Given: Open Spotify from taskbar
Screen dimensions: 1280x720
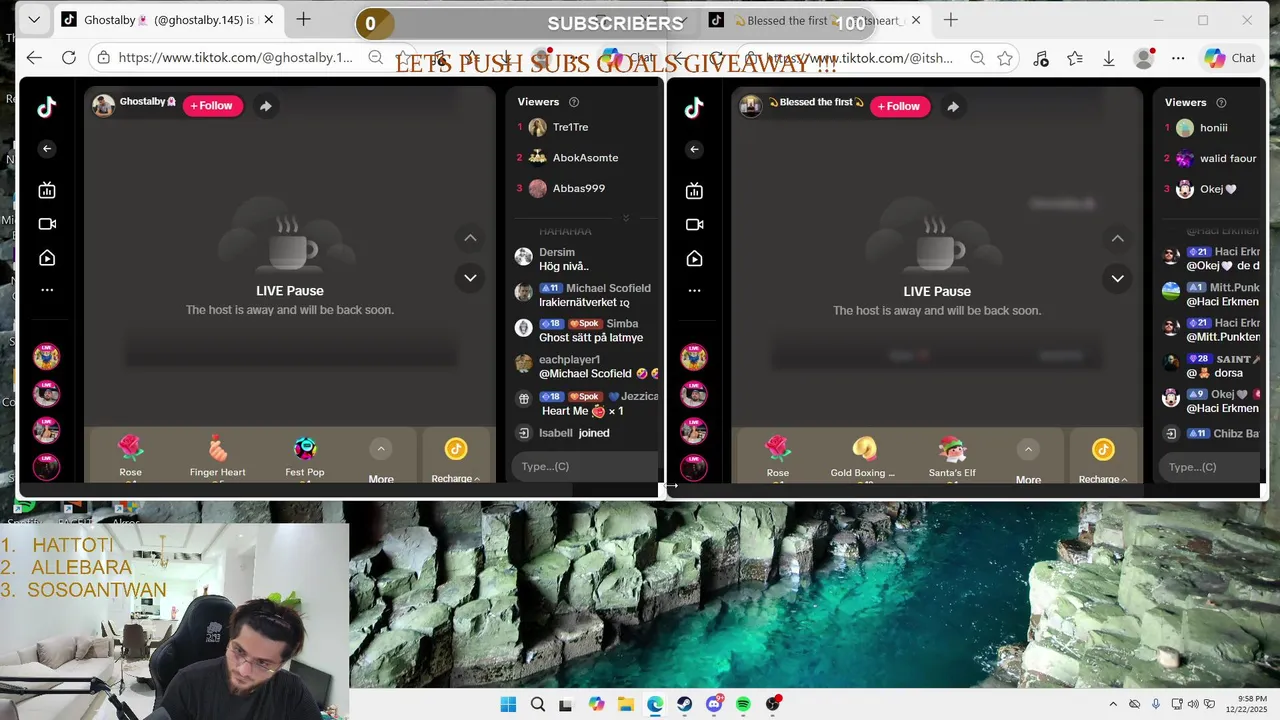Looking at the screenshot, I should click(743, 704).
